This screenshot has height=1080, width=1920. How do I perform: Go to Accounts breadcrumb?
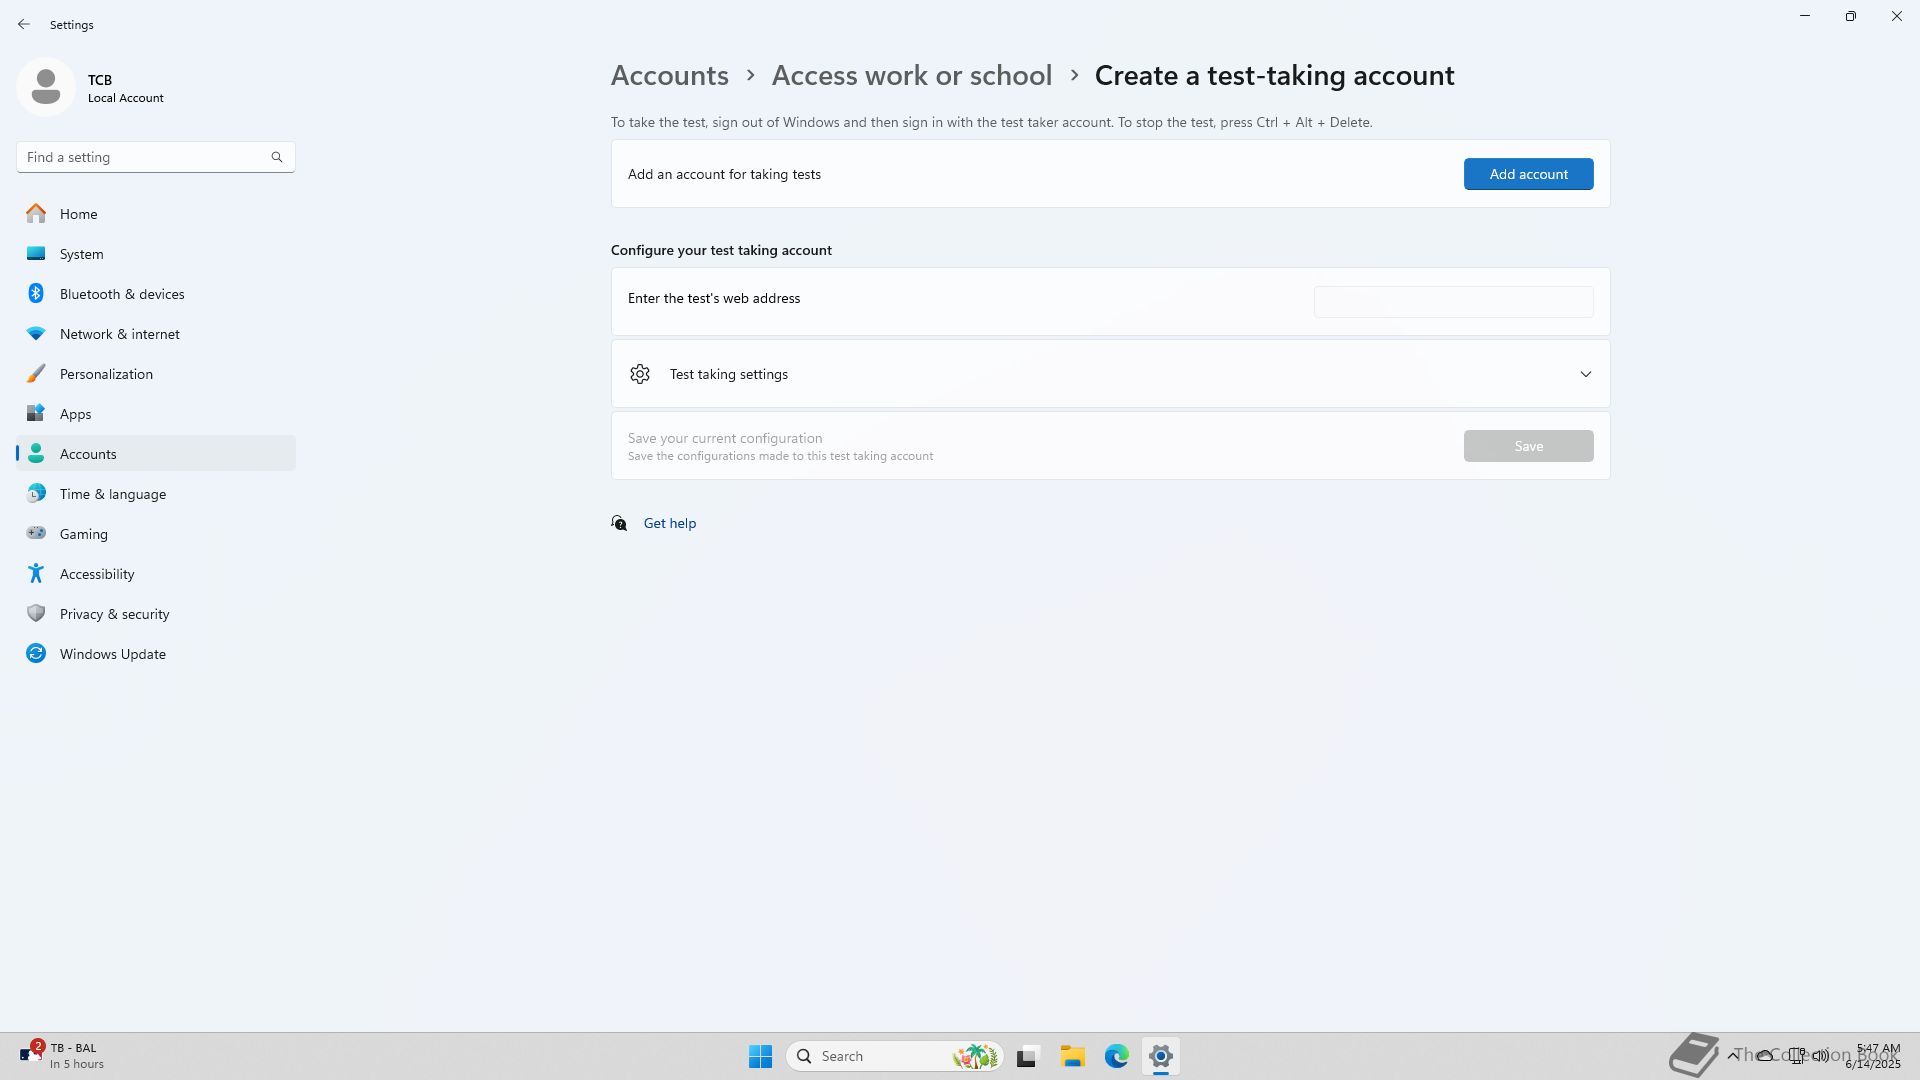point(669,76)
